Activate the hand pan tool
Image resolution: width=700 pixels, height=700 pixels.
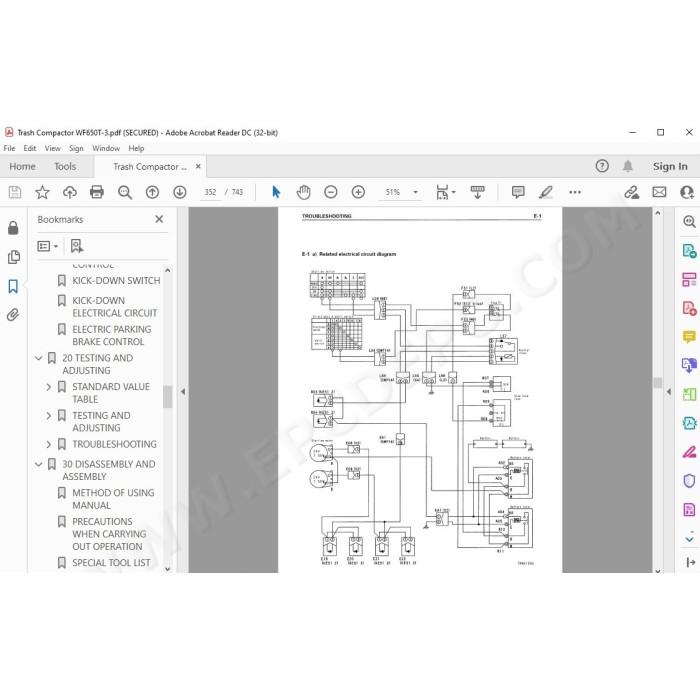pyautogui.click(x=303, y=192)
